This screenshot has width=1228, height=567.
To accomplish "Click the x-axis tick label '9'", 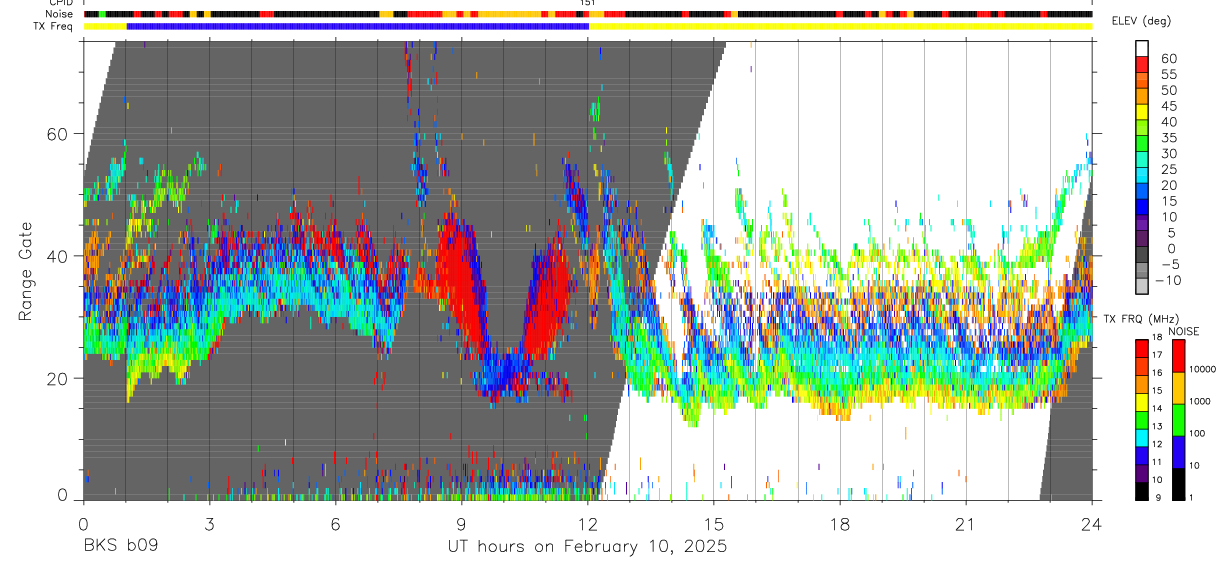I will point(461,524).
